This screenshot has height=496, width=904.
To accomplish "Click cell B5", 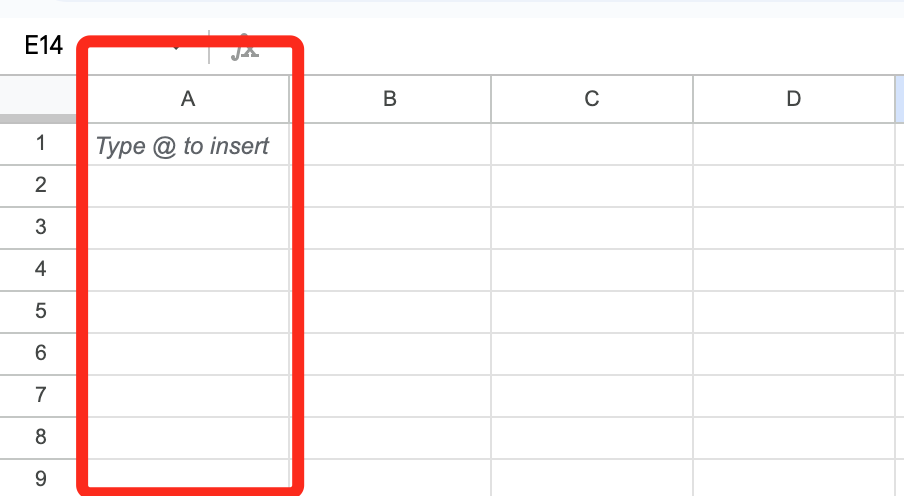I will point(390,312).
